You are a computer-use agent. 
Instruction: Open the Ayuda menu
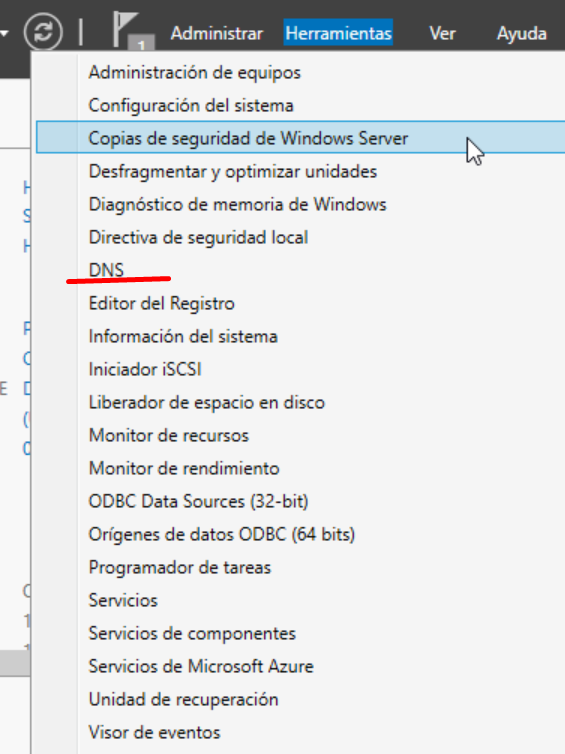(x=521, y=33)
